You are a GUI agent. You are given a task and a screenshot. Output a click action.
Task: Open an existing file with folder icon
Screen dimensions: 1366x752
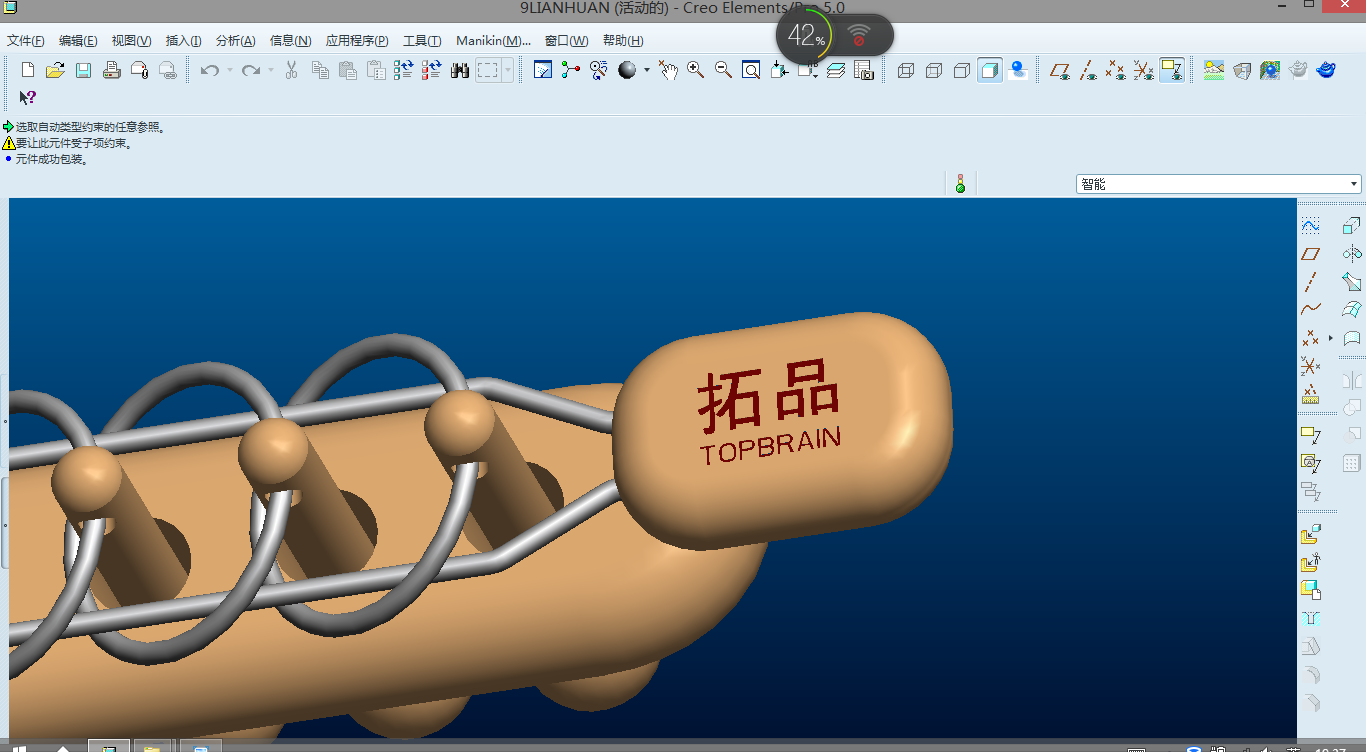(x=55, y=70)
